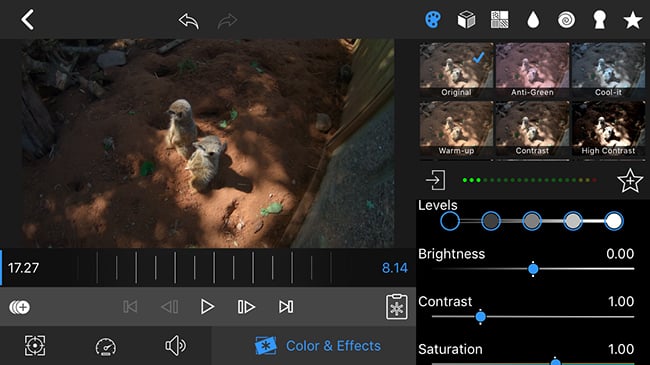Select the mid gray Levels handle
This screenshot has width=650, height=365.
pos(532,221)
